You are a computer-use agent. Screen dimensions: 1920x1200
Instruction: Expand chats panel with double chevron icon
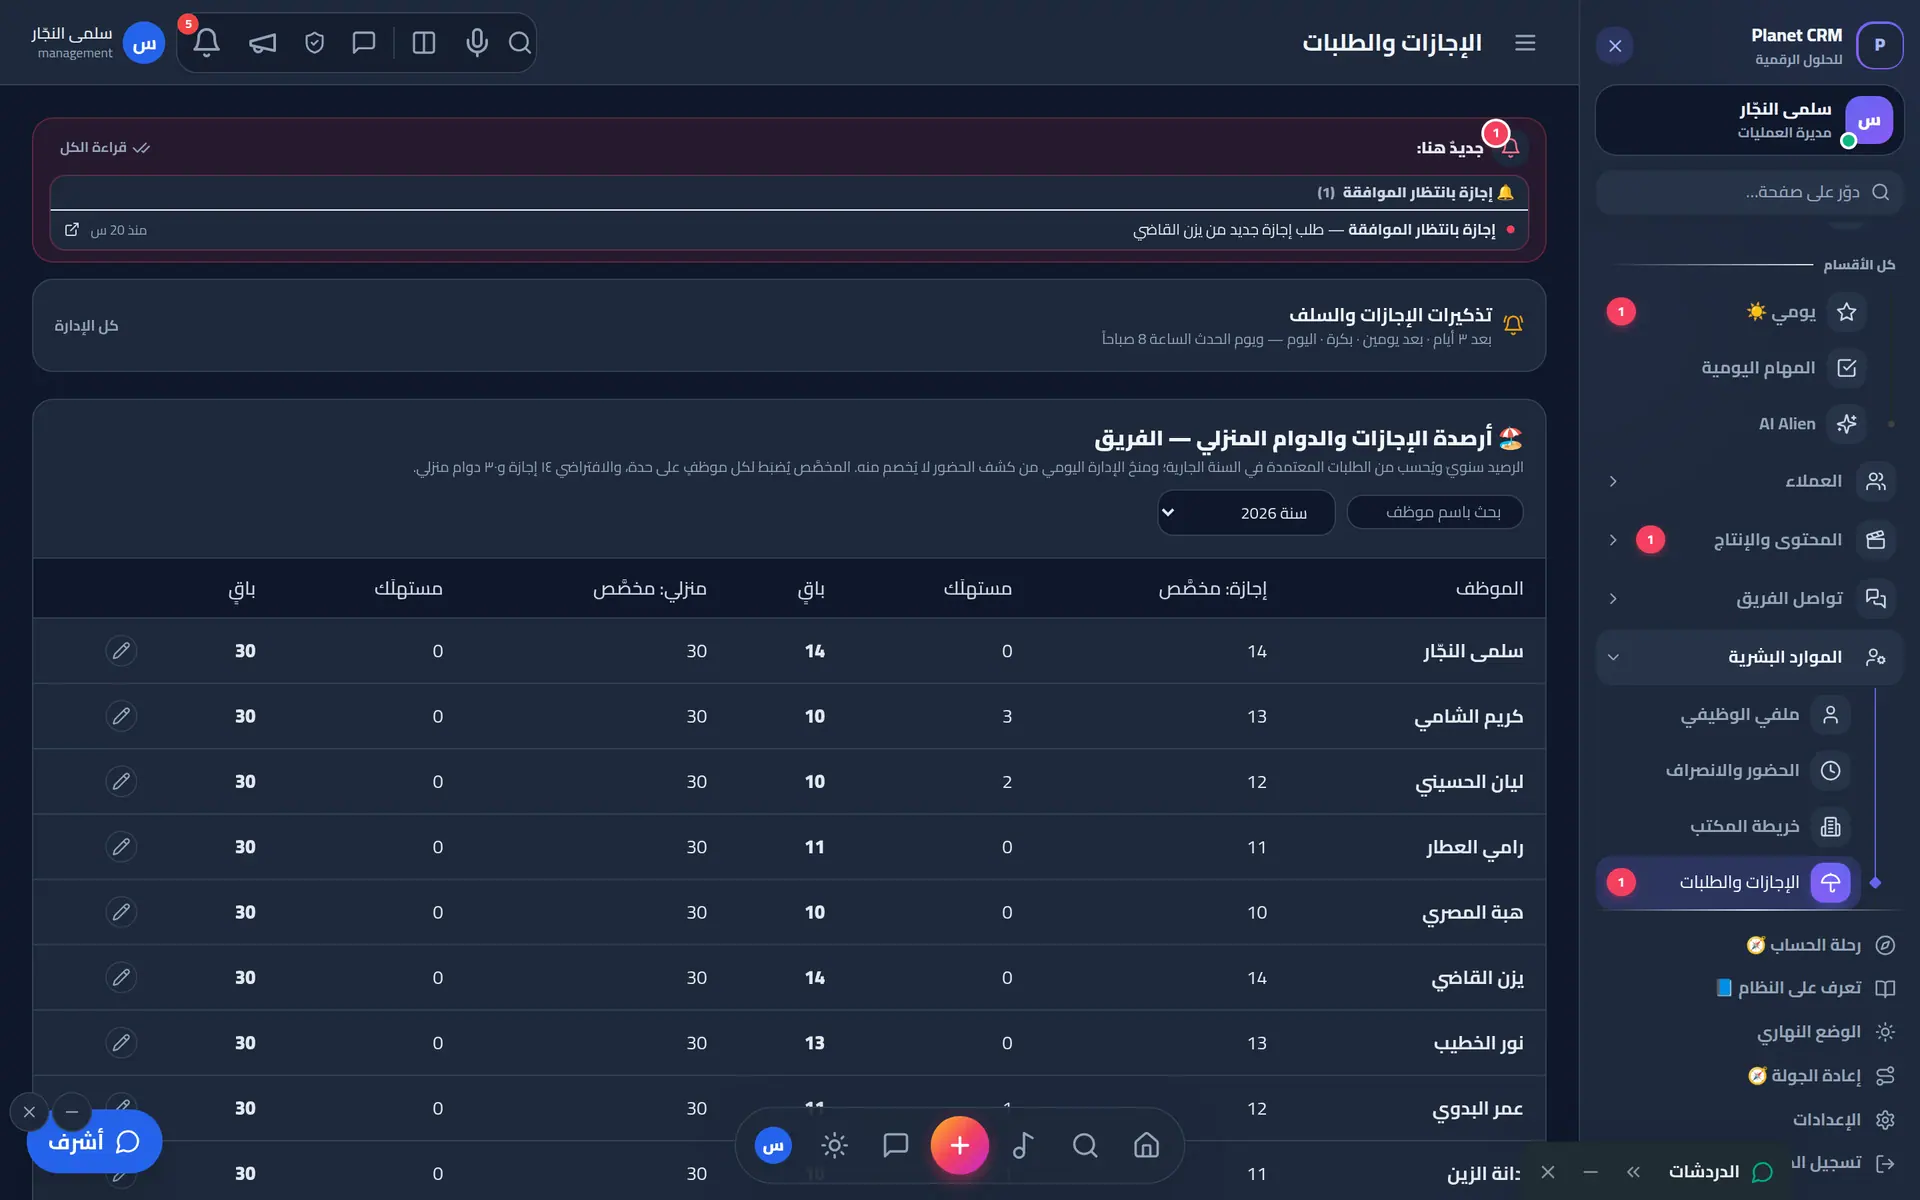pos(1633,1172)
